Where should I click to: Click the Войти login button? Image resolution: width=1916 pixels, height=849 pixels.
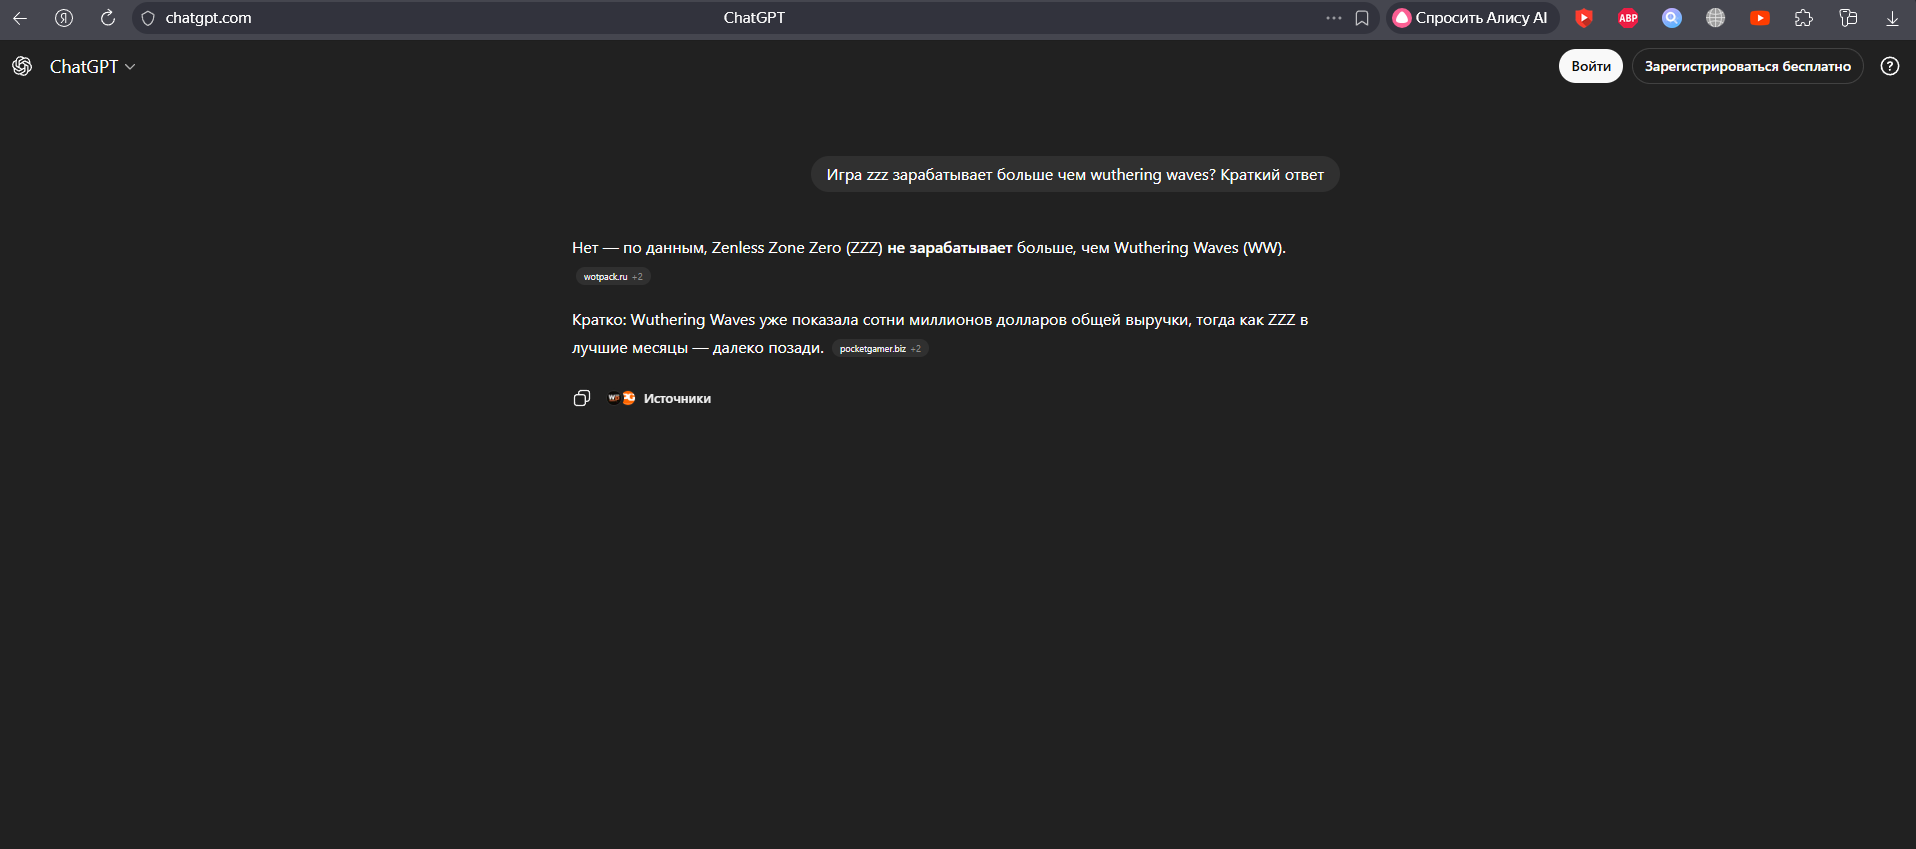tap(1591, 66)
